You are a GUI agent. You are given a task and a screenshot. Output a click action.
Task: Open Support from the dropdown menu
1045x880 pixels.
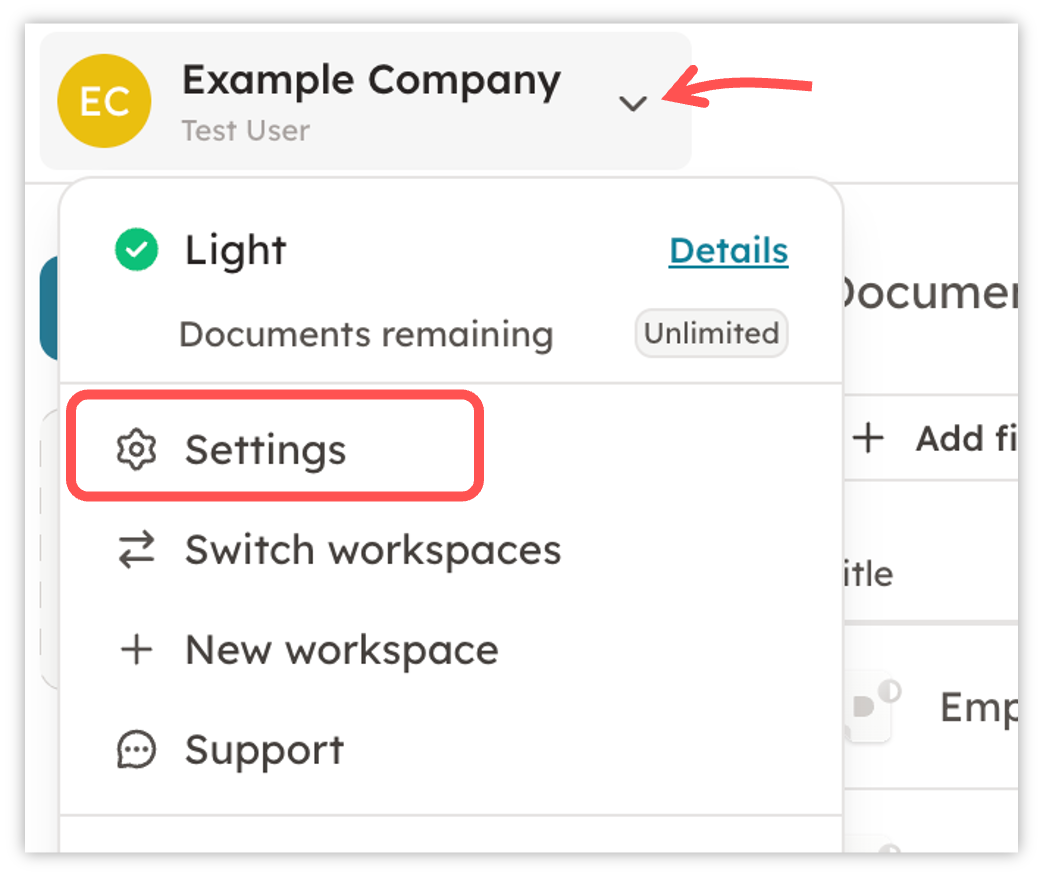point(231,749)
